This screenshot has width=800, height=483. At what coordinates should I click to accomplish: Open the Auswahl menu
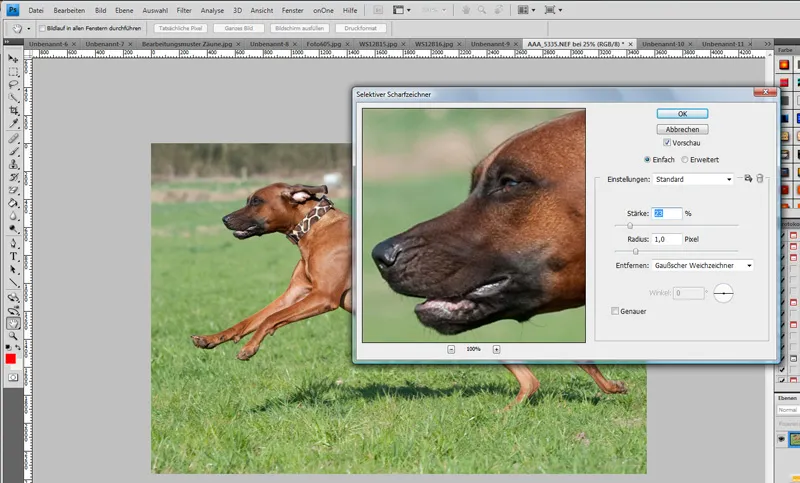tap(155, 10)
